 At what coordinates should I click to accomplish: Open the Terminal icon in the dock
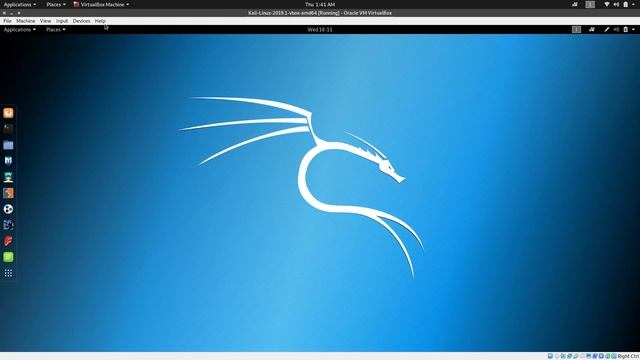(x=8, y=129)
